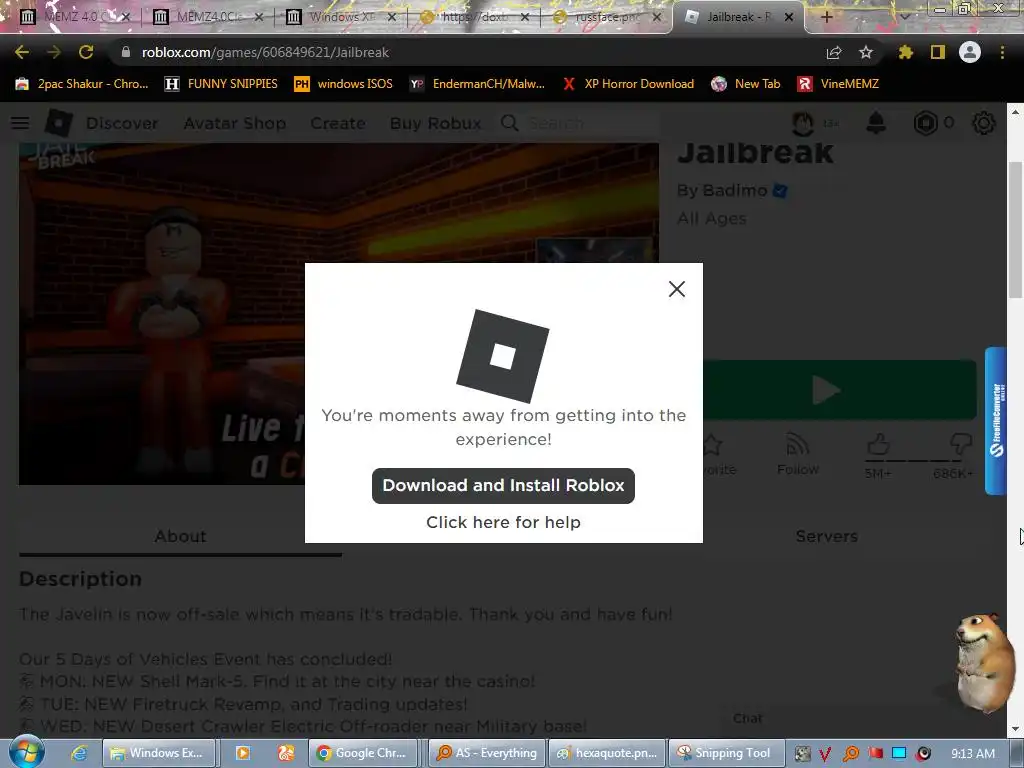Click the Roblox logo in the dialog

pos(502,356)
